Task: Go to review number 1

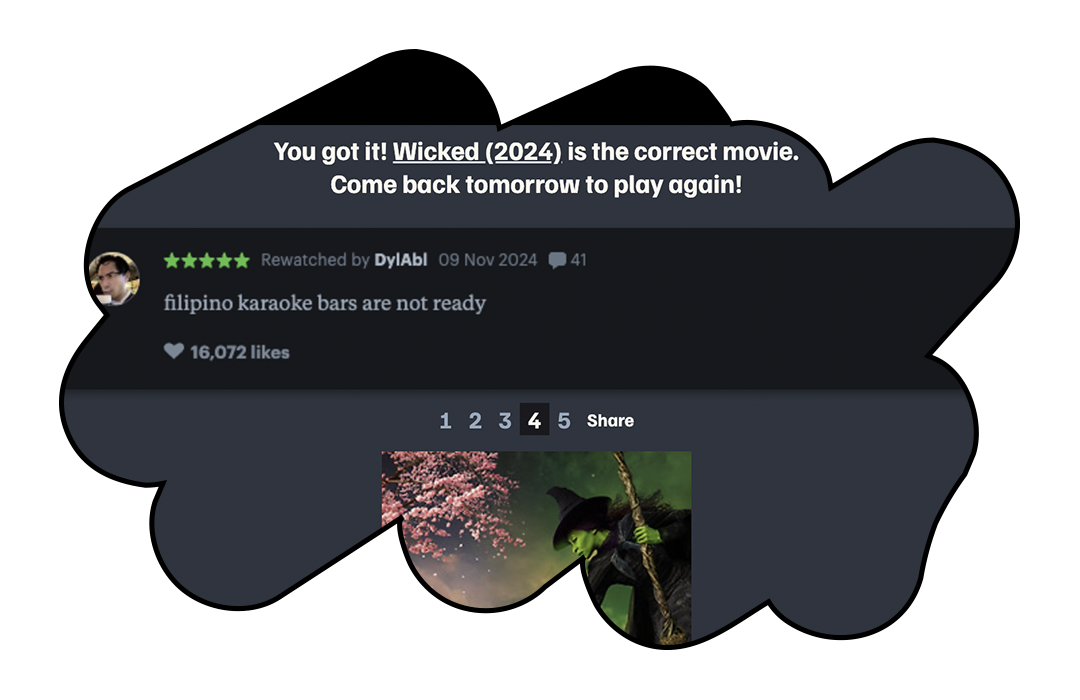Action: [446, 420]
